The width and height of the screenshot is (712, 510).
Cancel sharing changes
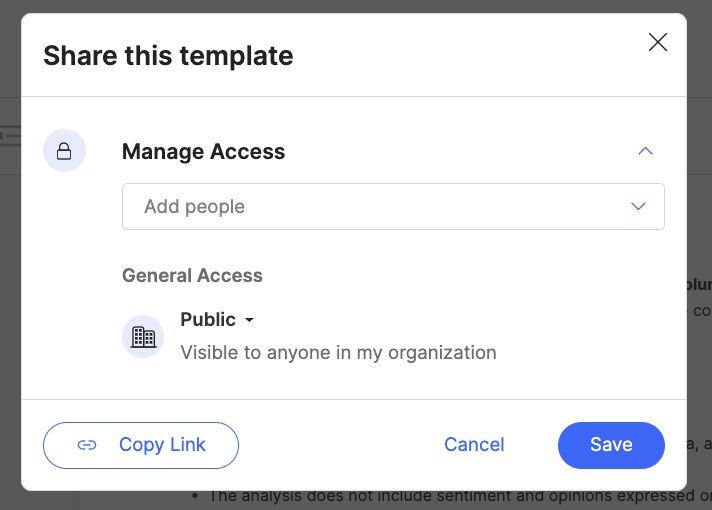coord(474,445)
